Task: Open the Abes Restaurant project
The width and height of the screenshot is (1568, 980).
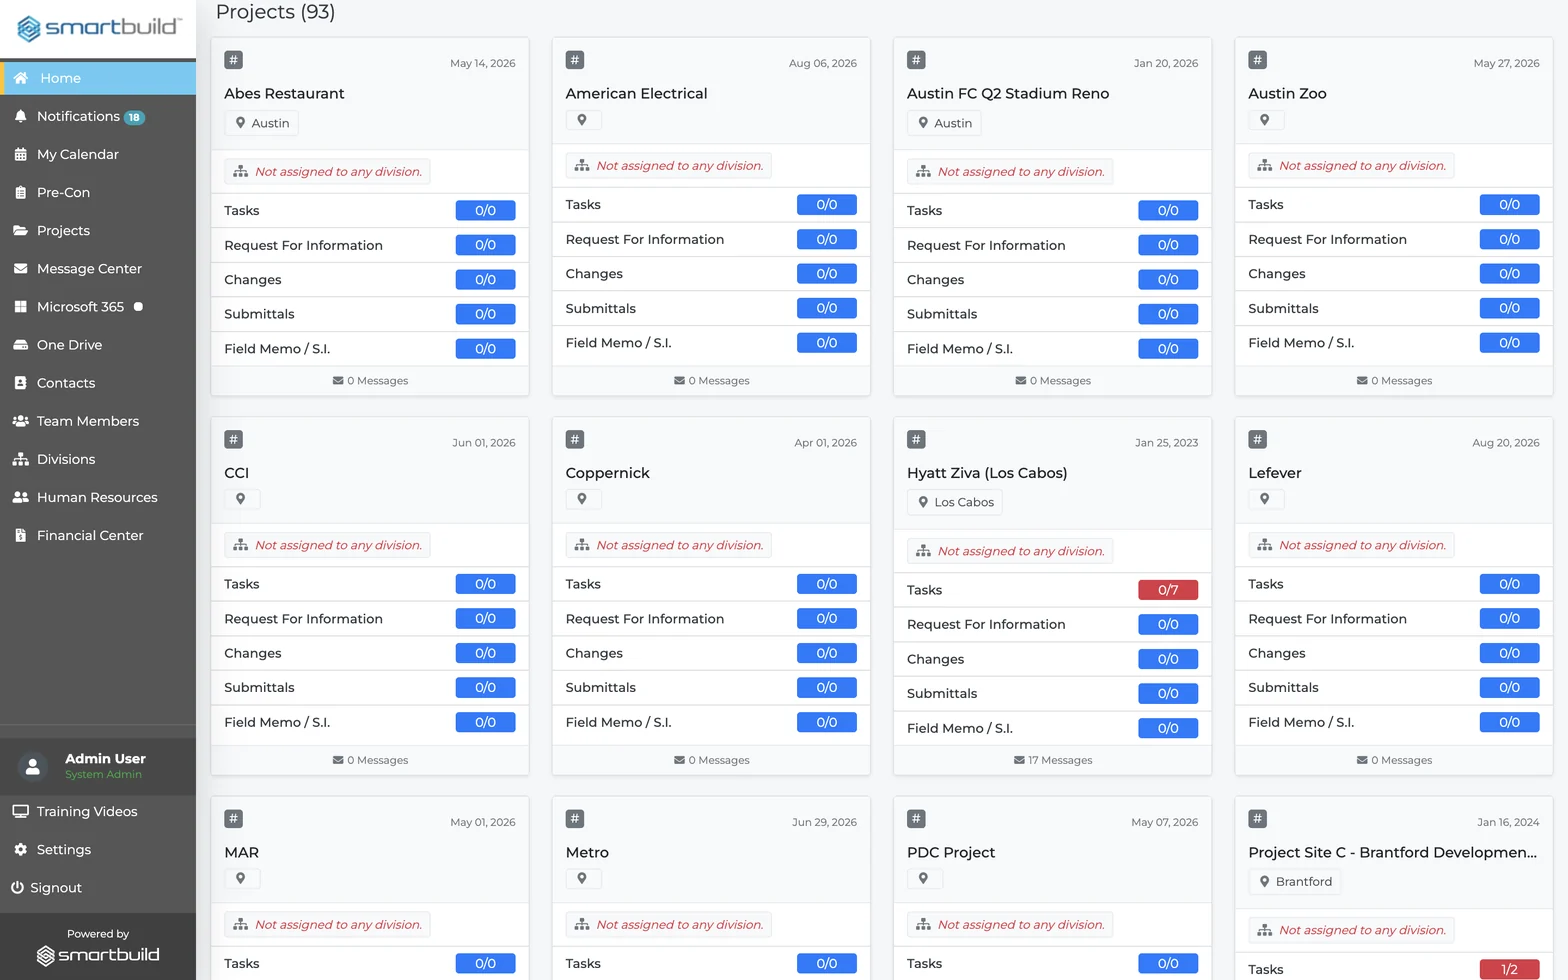Action: pyautogui.click(x=284, y=93)
